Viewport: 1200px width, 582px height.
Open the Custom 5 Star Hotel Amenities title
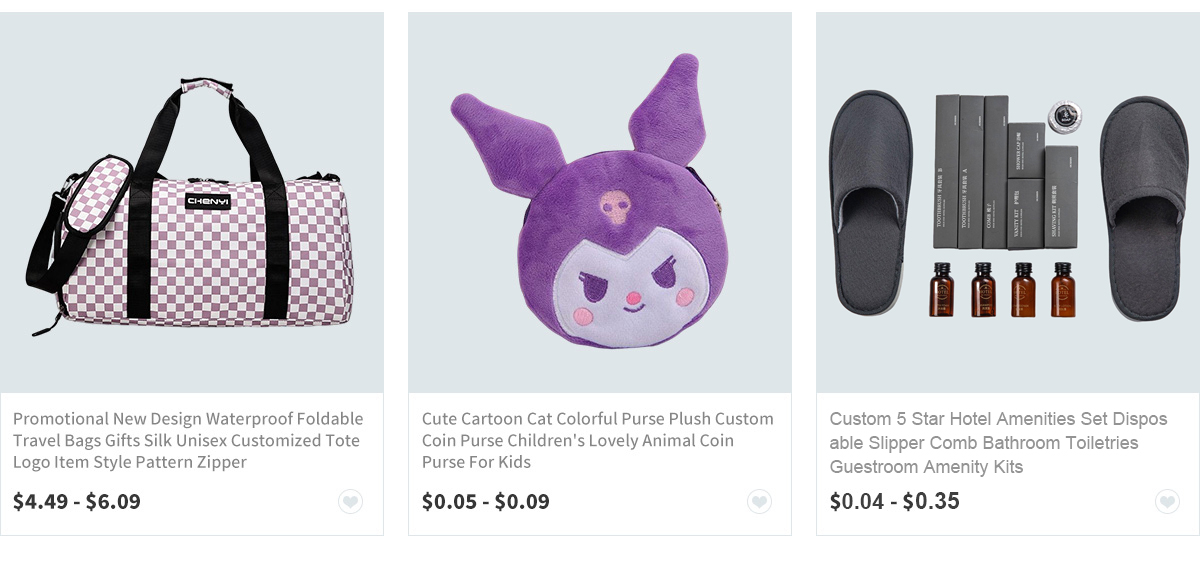tap(998, 442)
